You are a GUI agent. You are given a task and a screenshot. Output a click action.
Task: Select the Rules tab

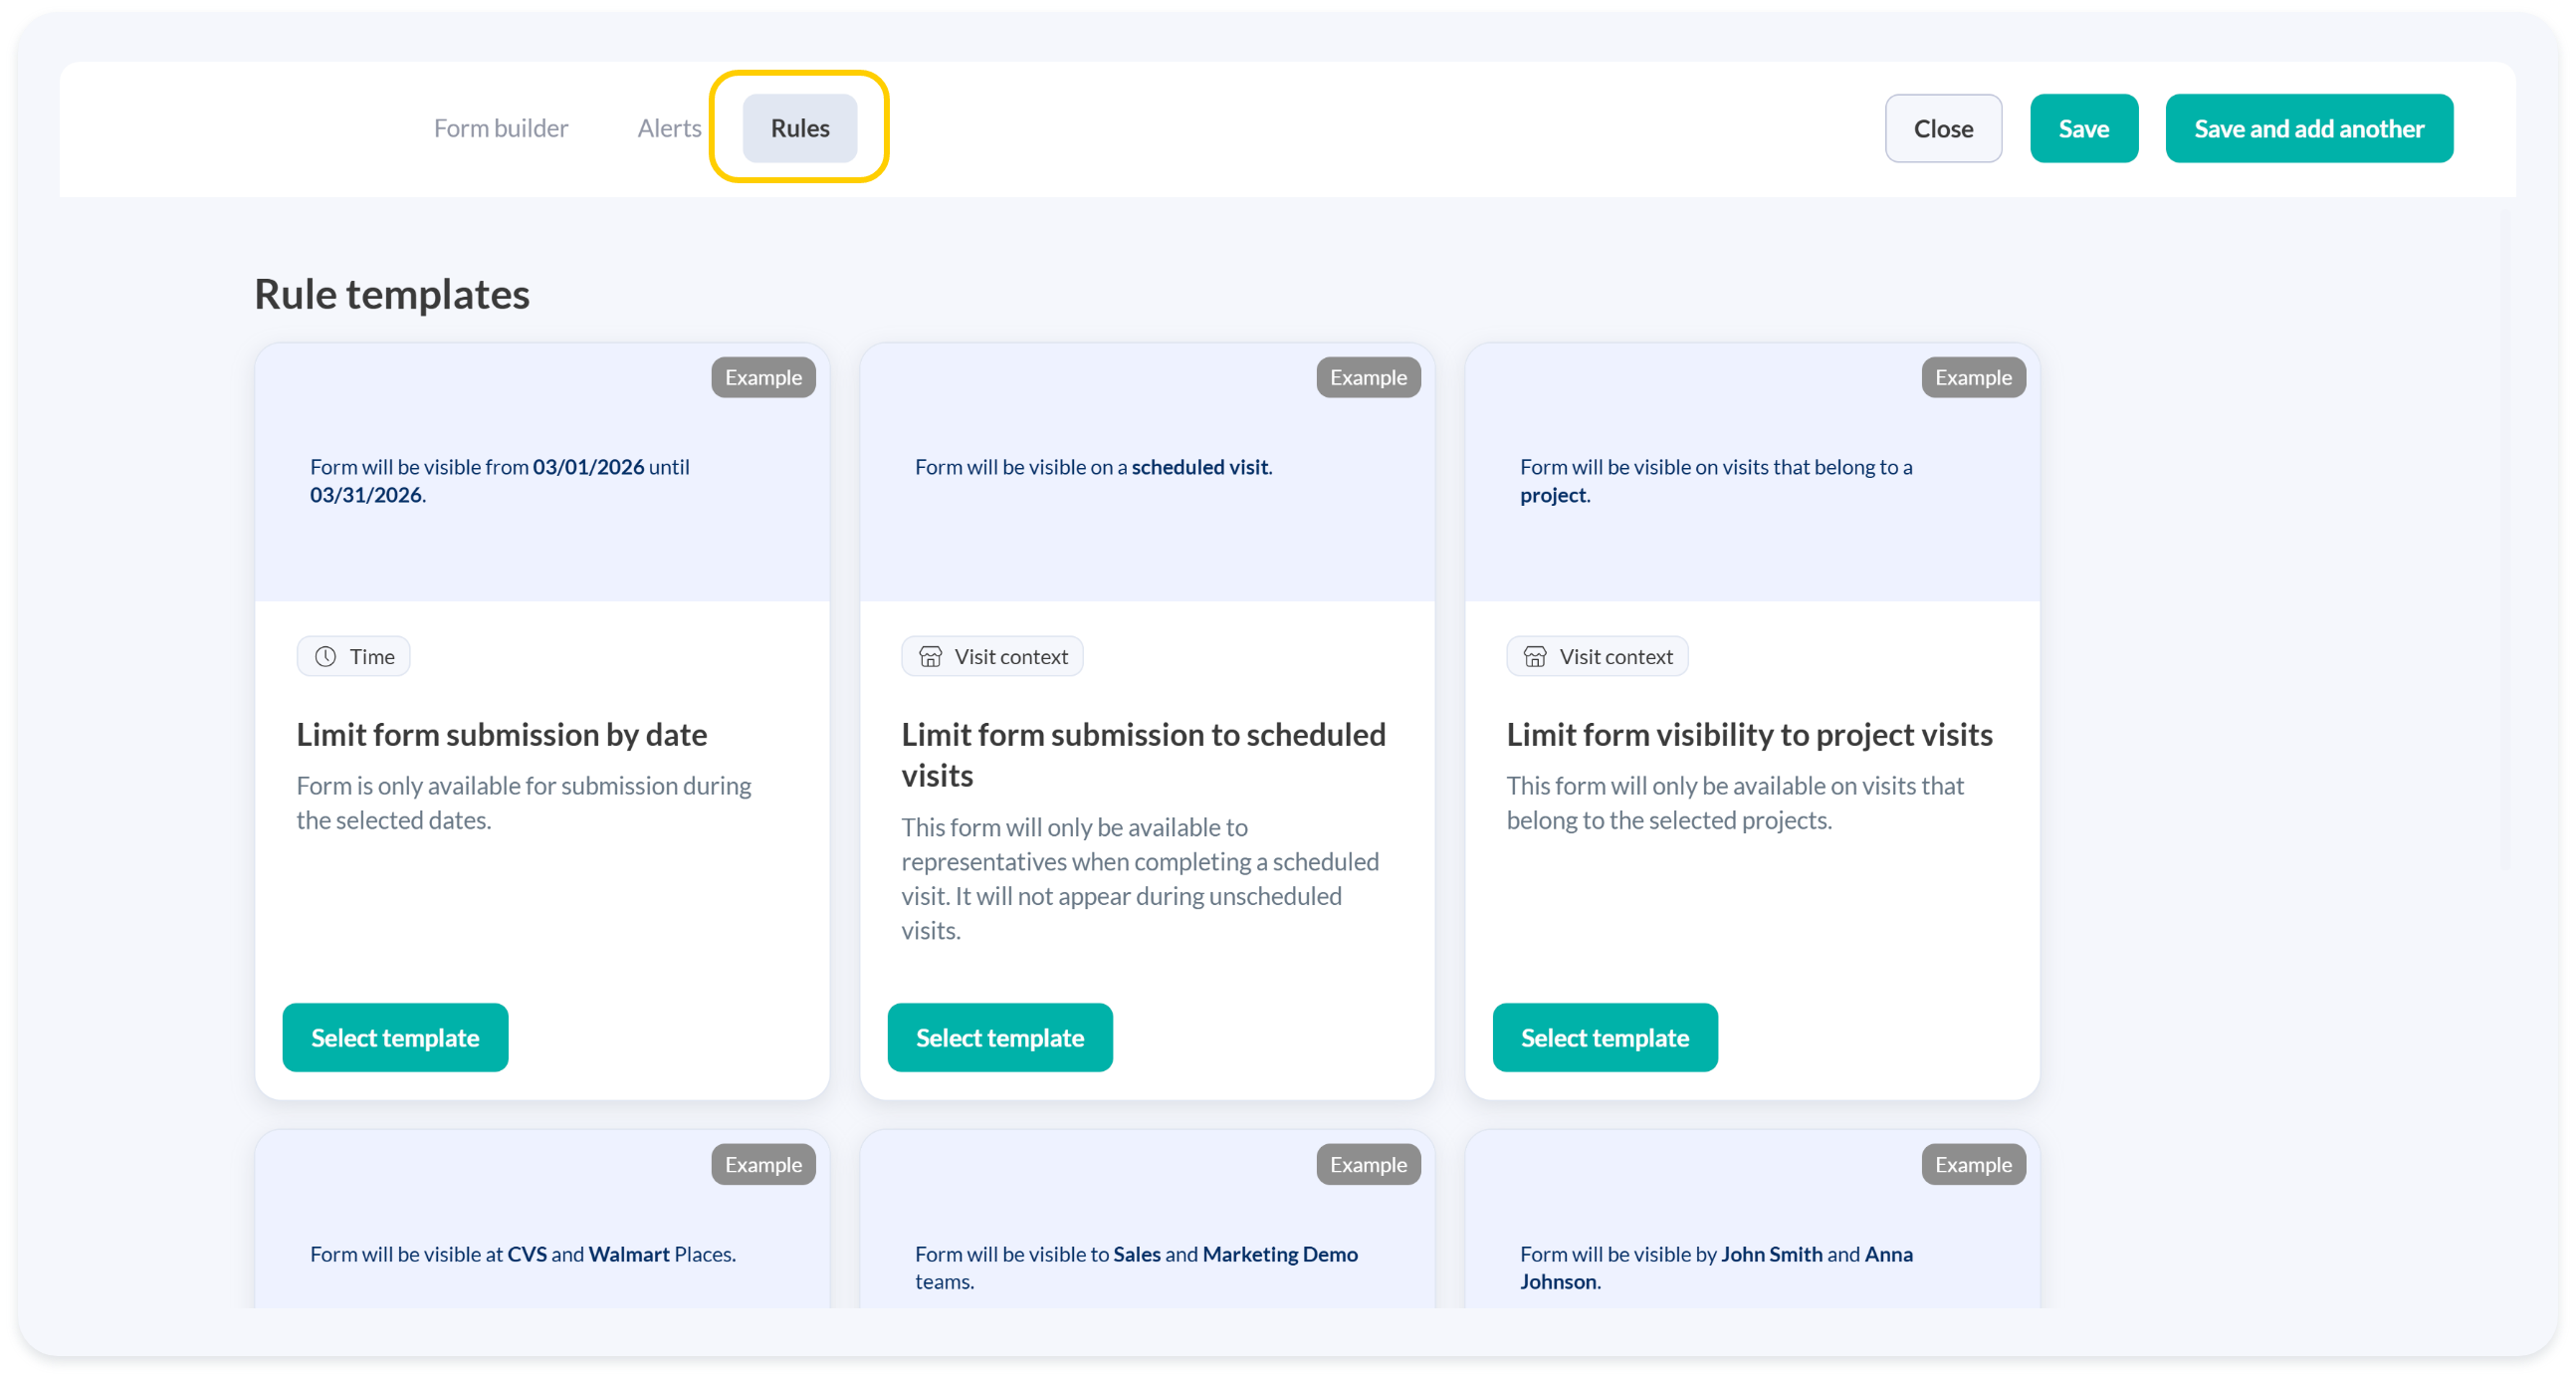799,128
